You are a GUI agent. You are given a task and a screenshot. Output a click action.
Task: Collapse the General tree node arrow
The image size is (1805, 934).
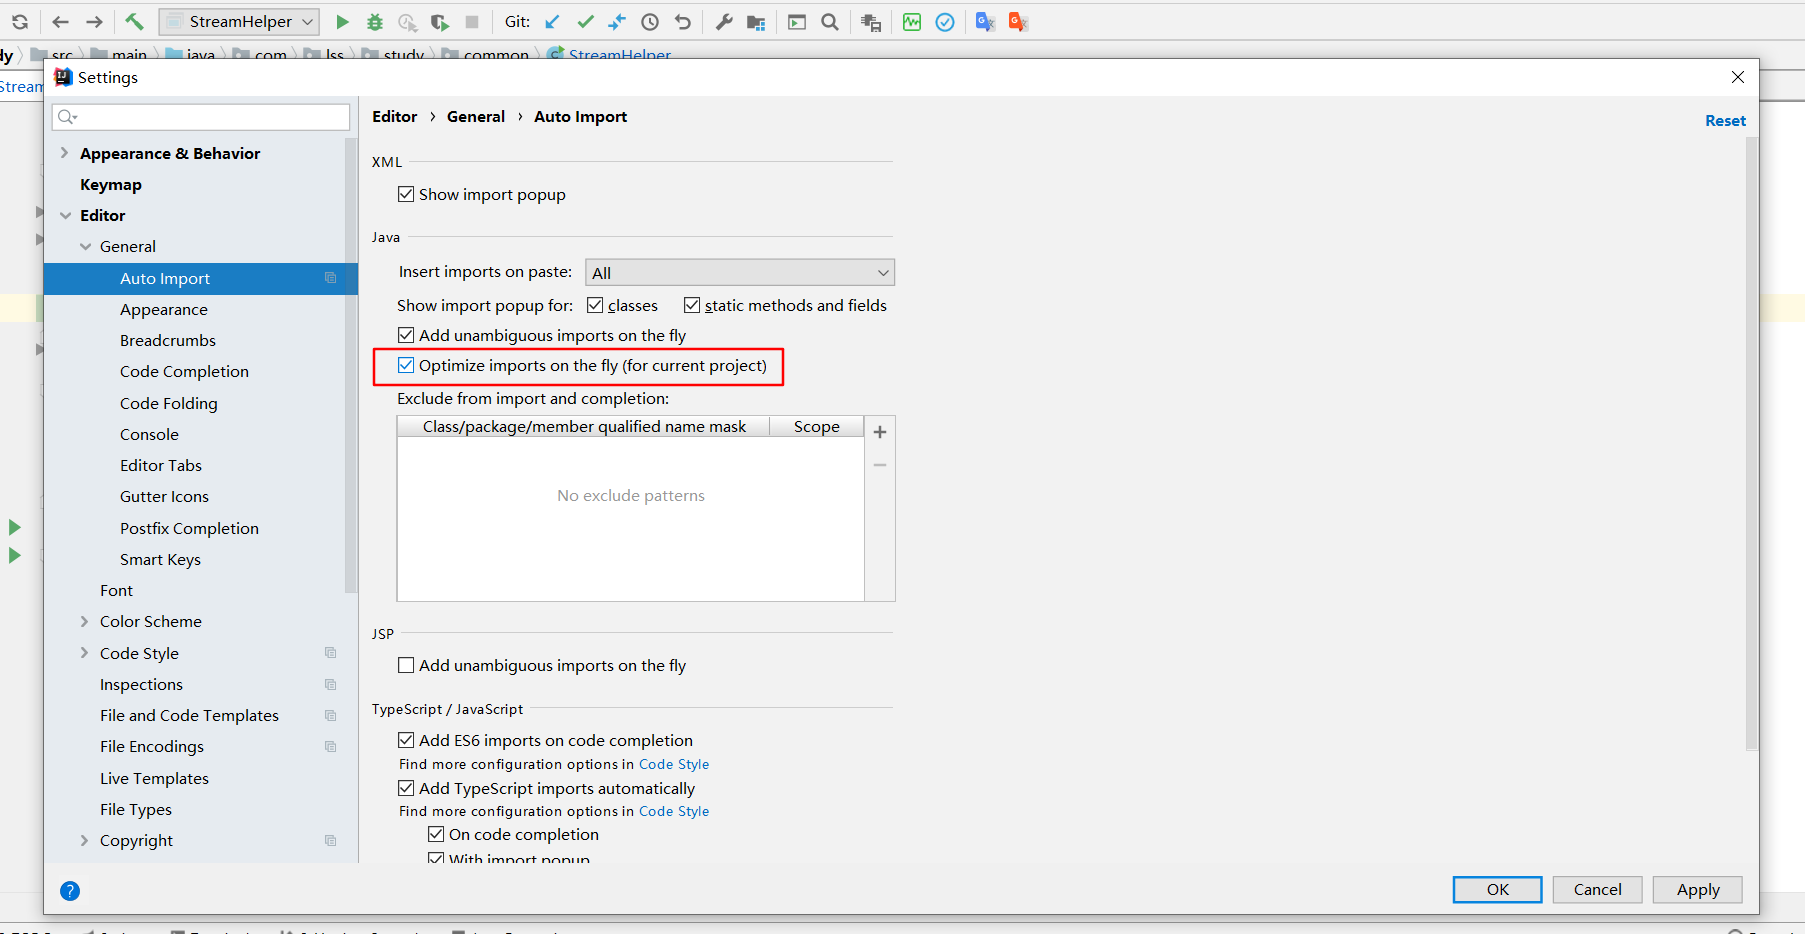[85, 246]
